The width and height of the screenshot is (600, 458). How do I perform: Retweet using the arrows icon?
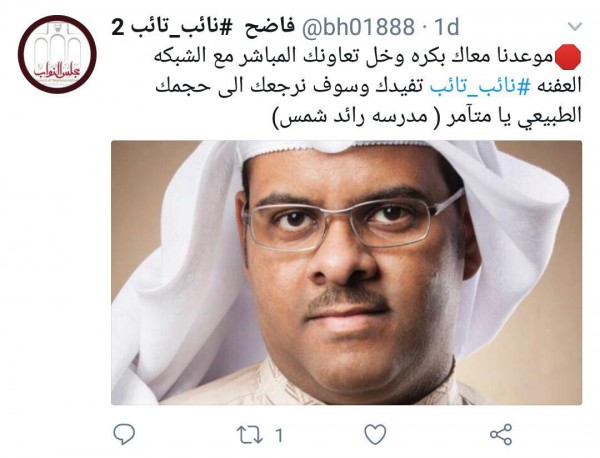pyautogui.click(x=249, y=435)
